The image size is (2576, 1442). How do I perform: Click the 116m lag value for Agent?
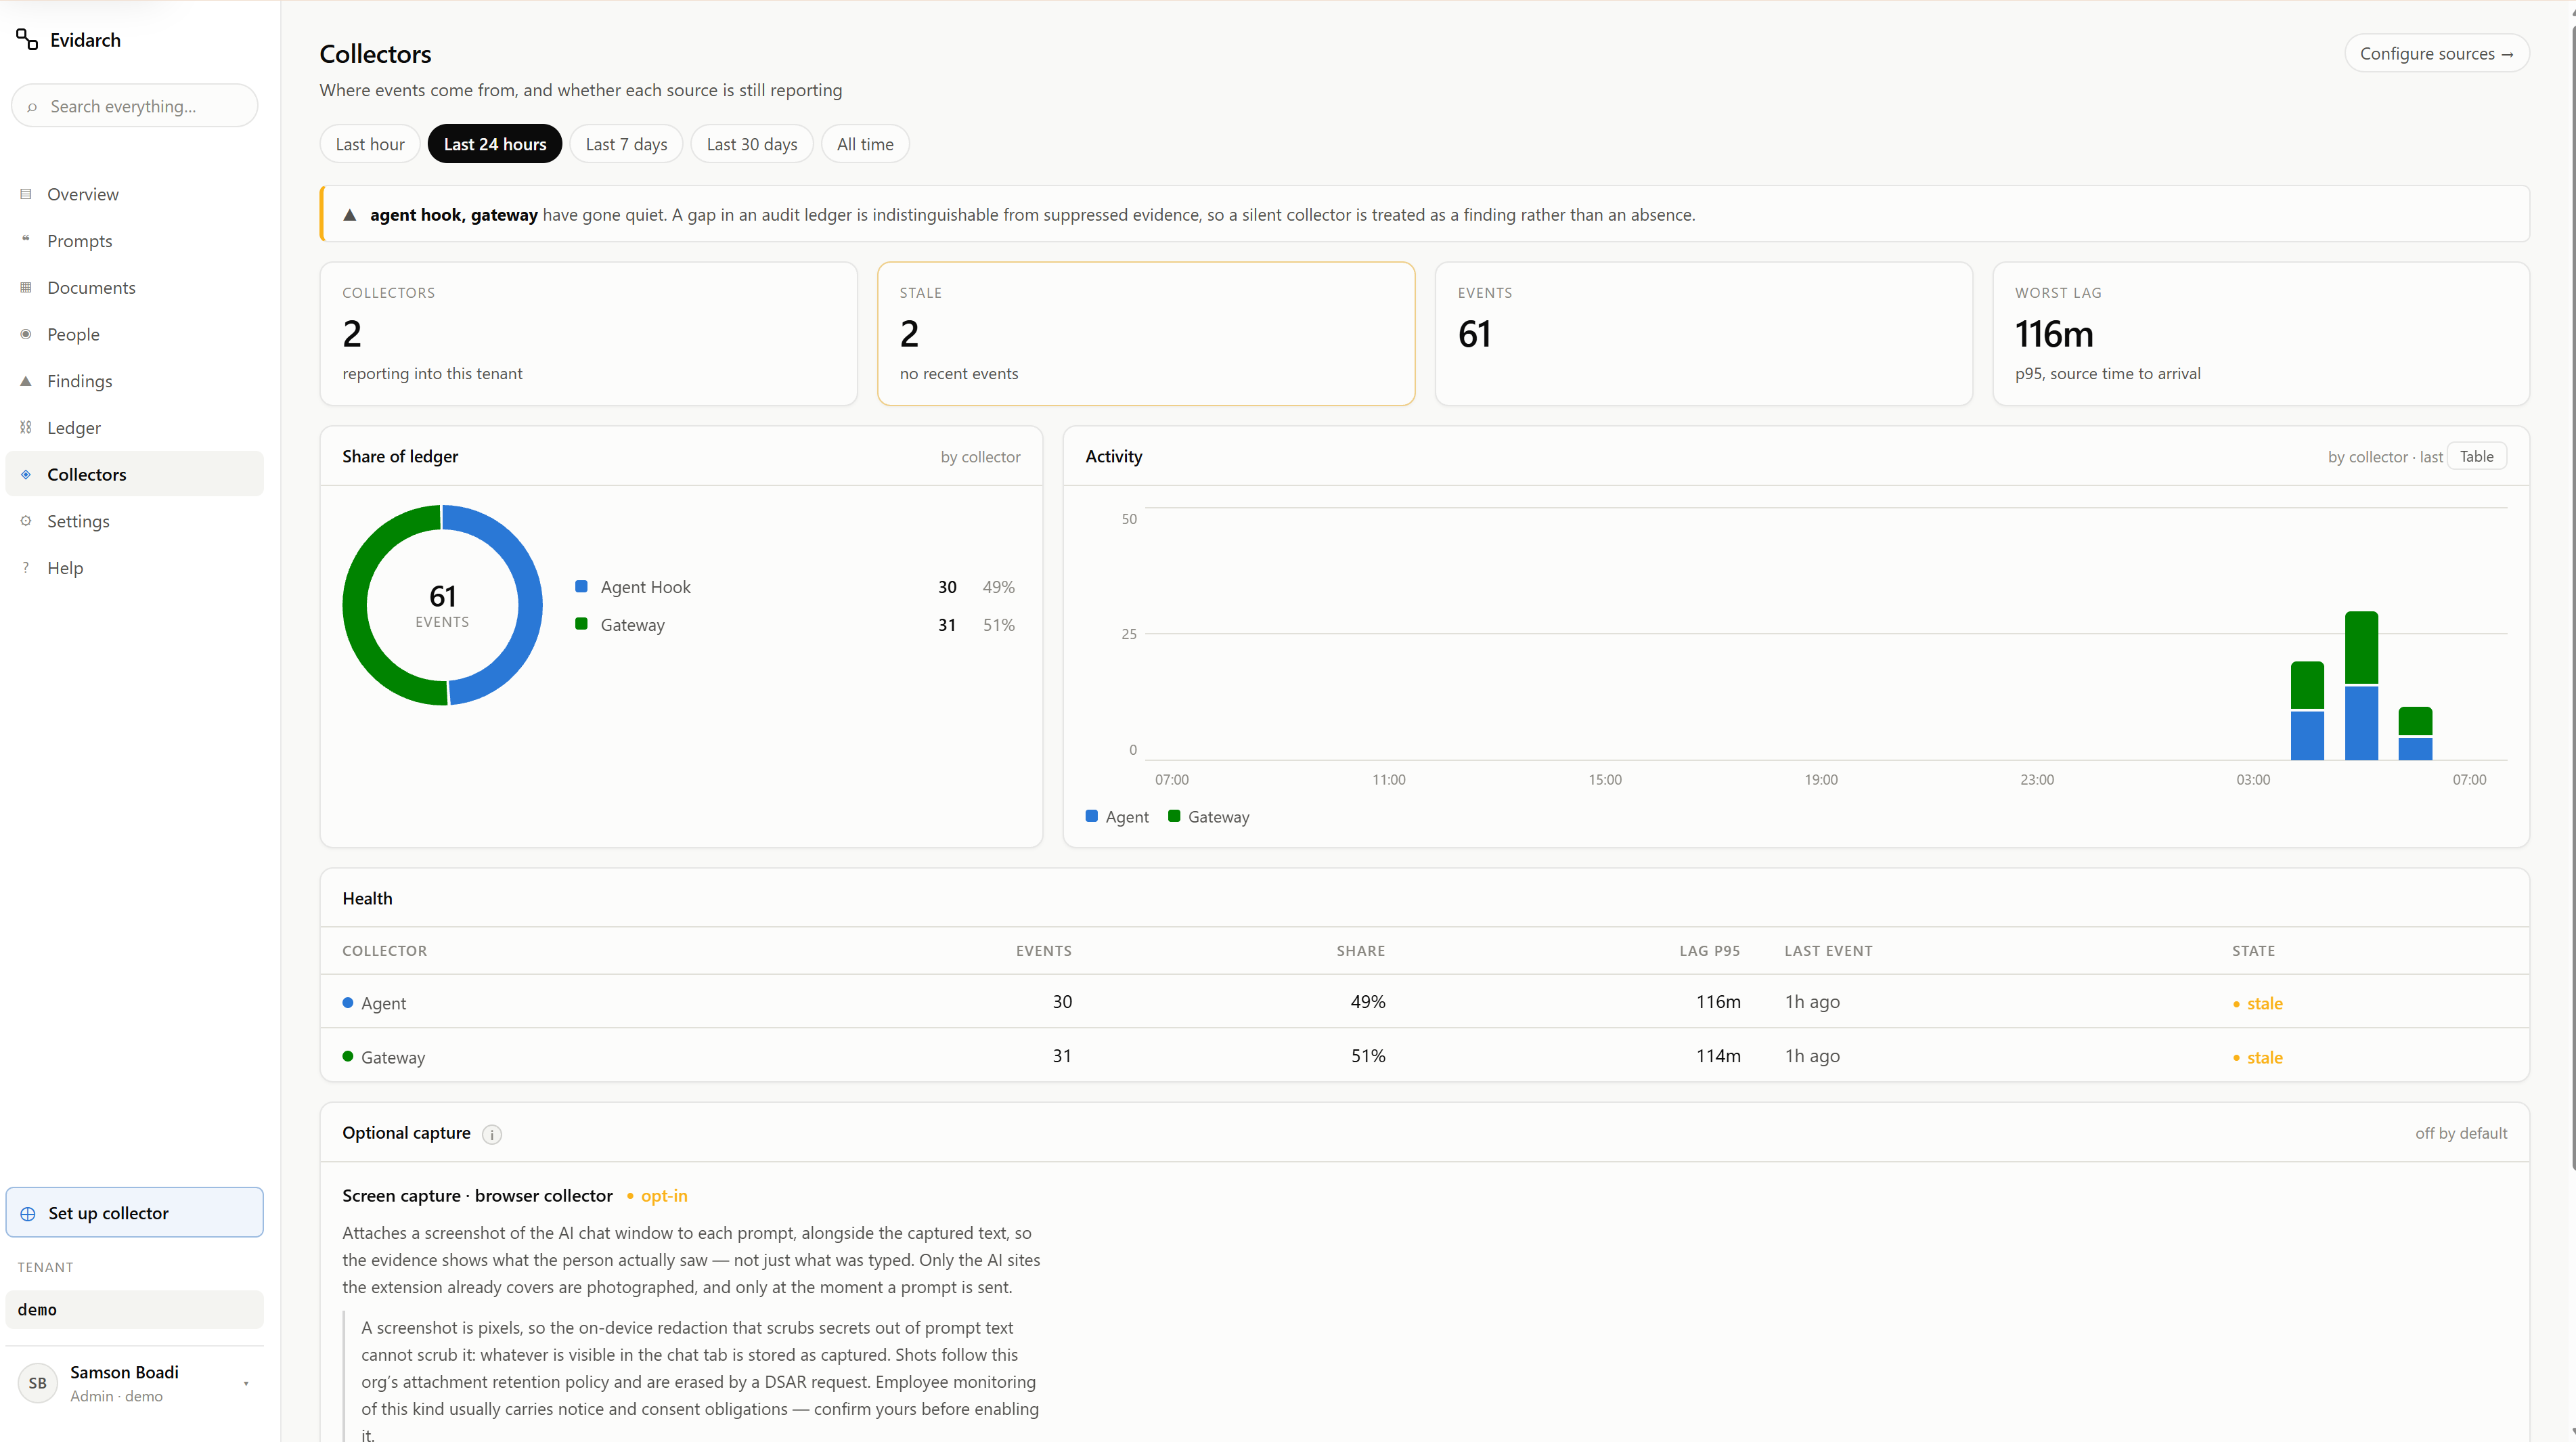(1718, 1002)
